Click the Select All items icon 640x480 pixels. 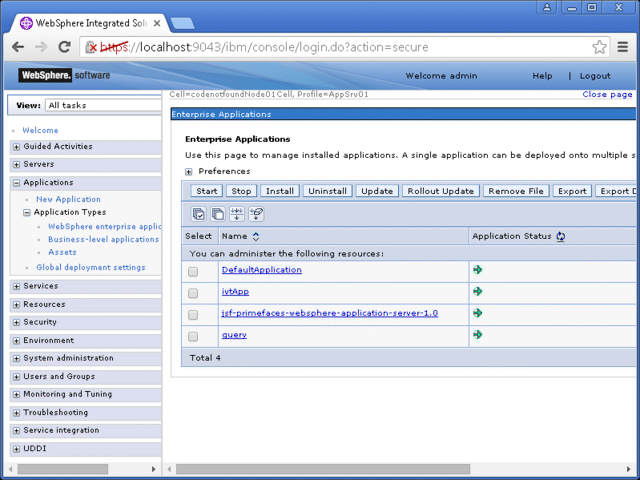point(199,214)
